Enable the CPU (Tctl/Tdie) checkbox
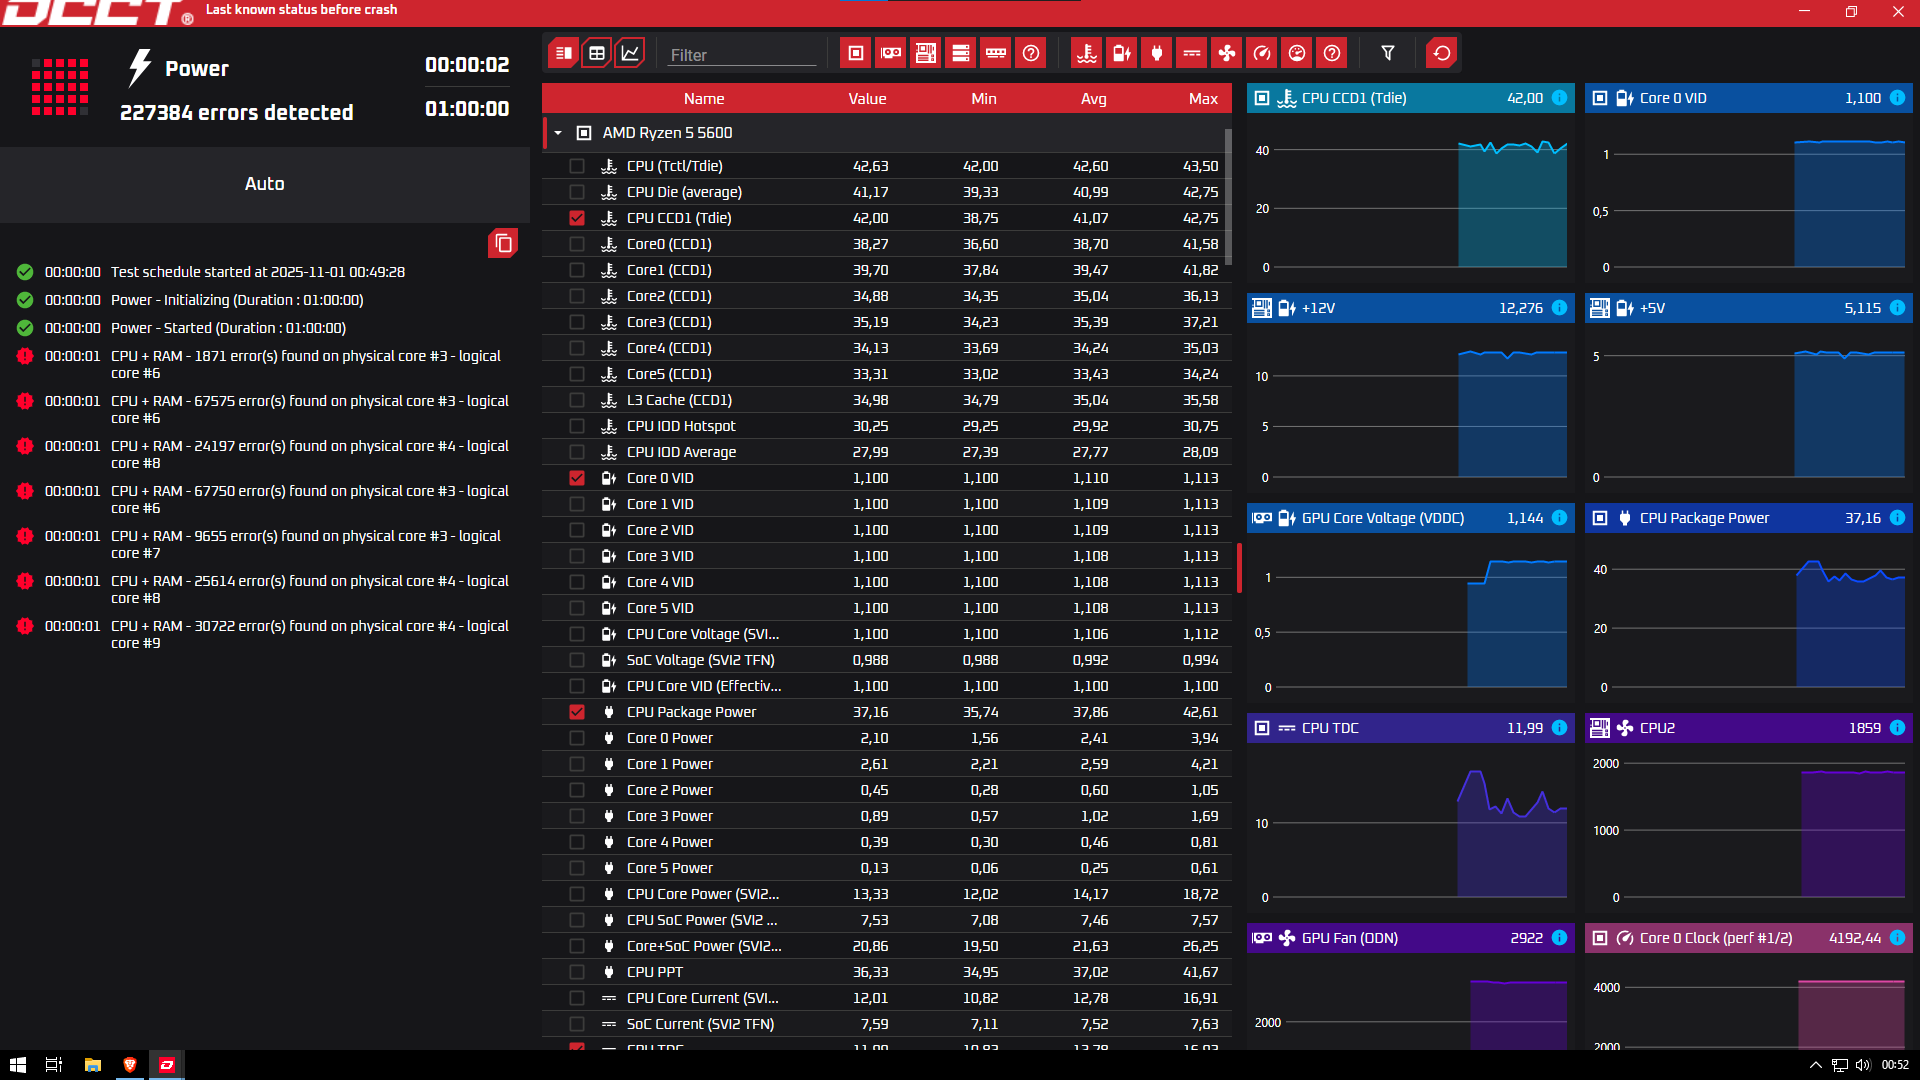Viewport: 1920px width, 1080px height. tap(577, 166)
